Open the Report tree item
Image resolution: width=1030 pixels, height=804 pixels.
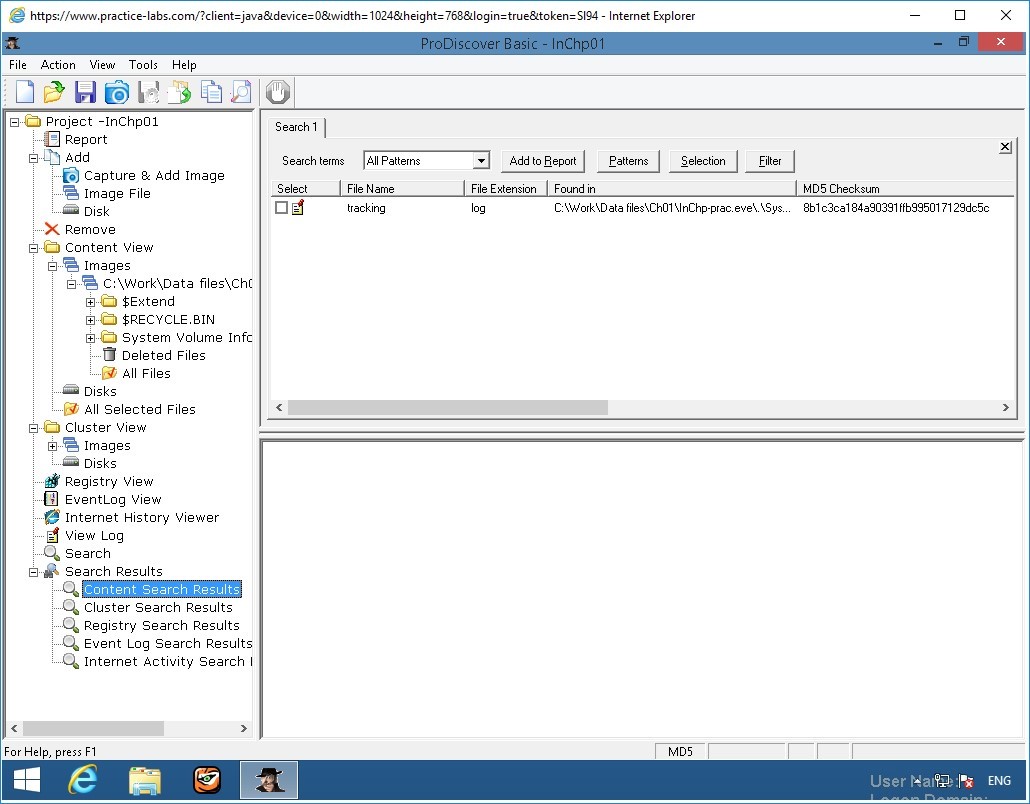85,139
